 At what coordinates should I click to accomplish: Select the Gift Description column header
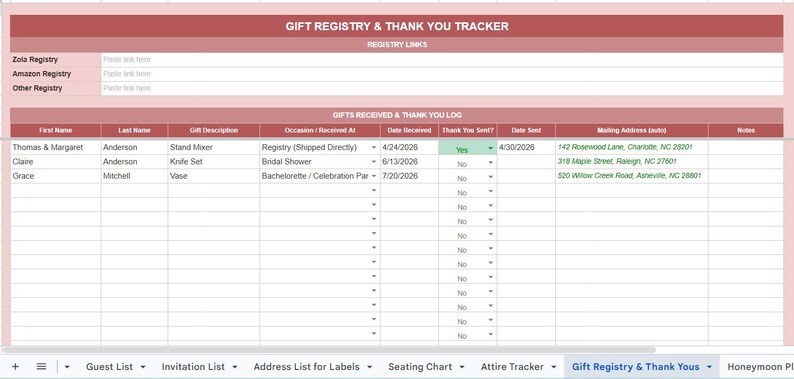(214, 130)
